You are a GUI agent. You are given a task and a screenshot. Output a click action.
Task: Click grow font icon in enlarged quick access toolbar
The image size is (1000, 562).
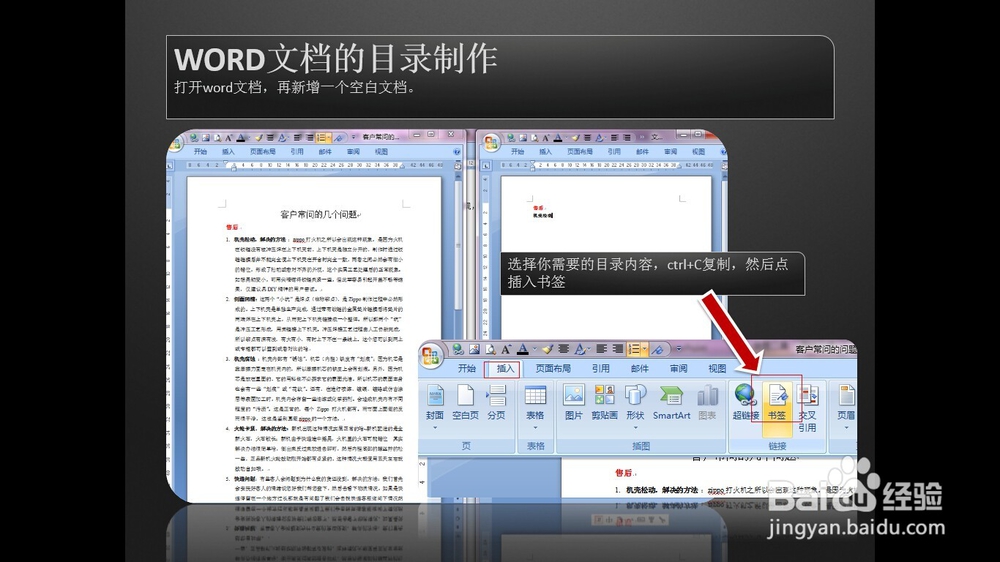(x=506, y=349)
